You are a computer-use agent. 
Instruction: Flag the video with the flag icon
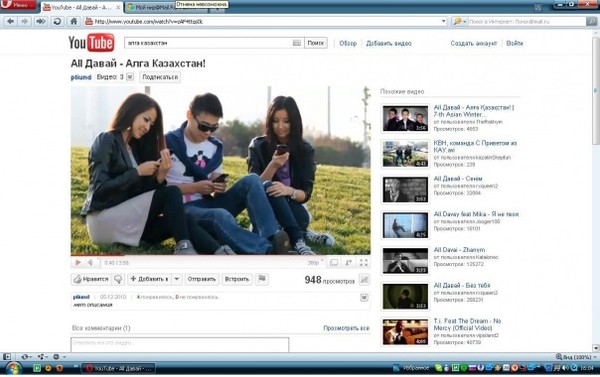click(x=262, y=279)
